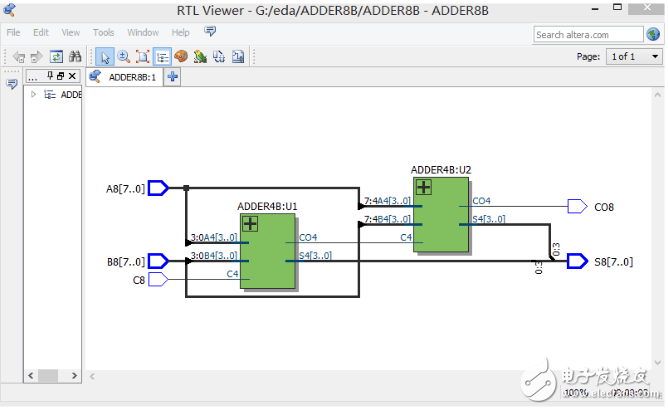Expand the ADDER4B:U2 block plus box
668x410 pixels.
tap(424, 187)
